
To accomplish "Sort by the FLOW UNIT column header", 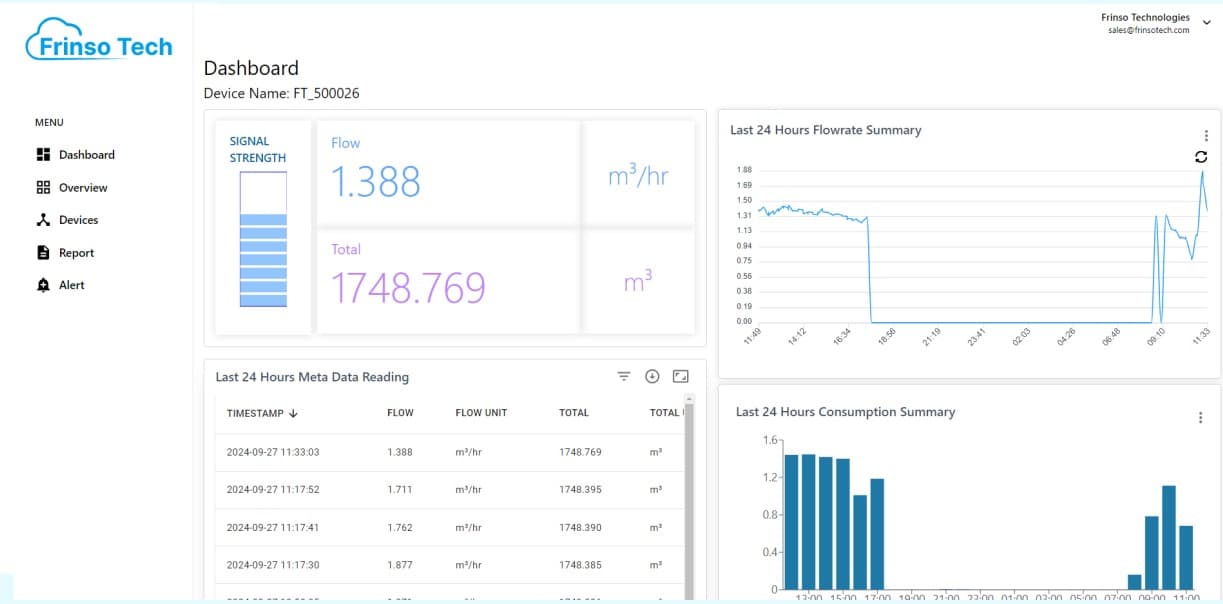I will point(481,413).
